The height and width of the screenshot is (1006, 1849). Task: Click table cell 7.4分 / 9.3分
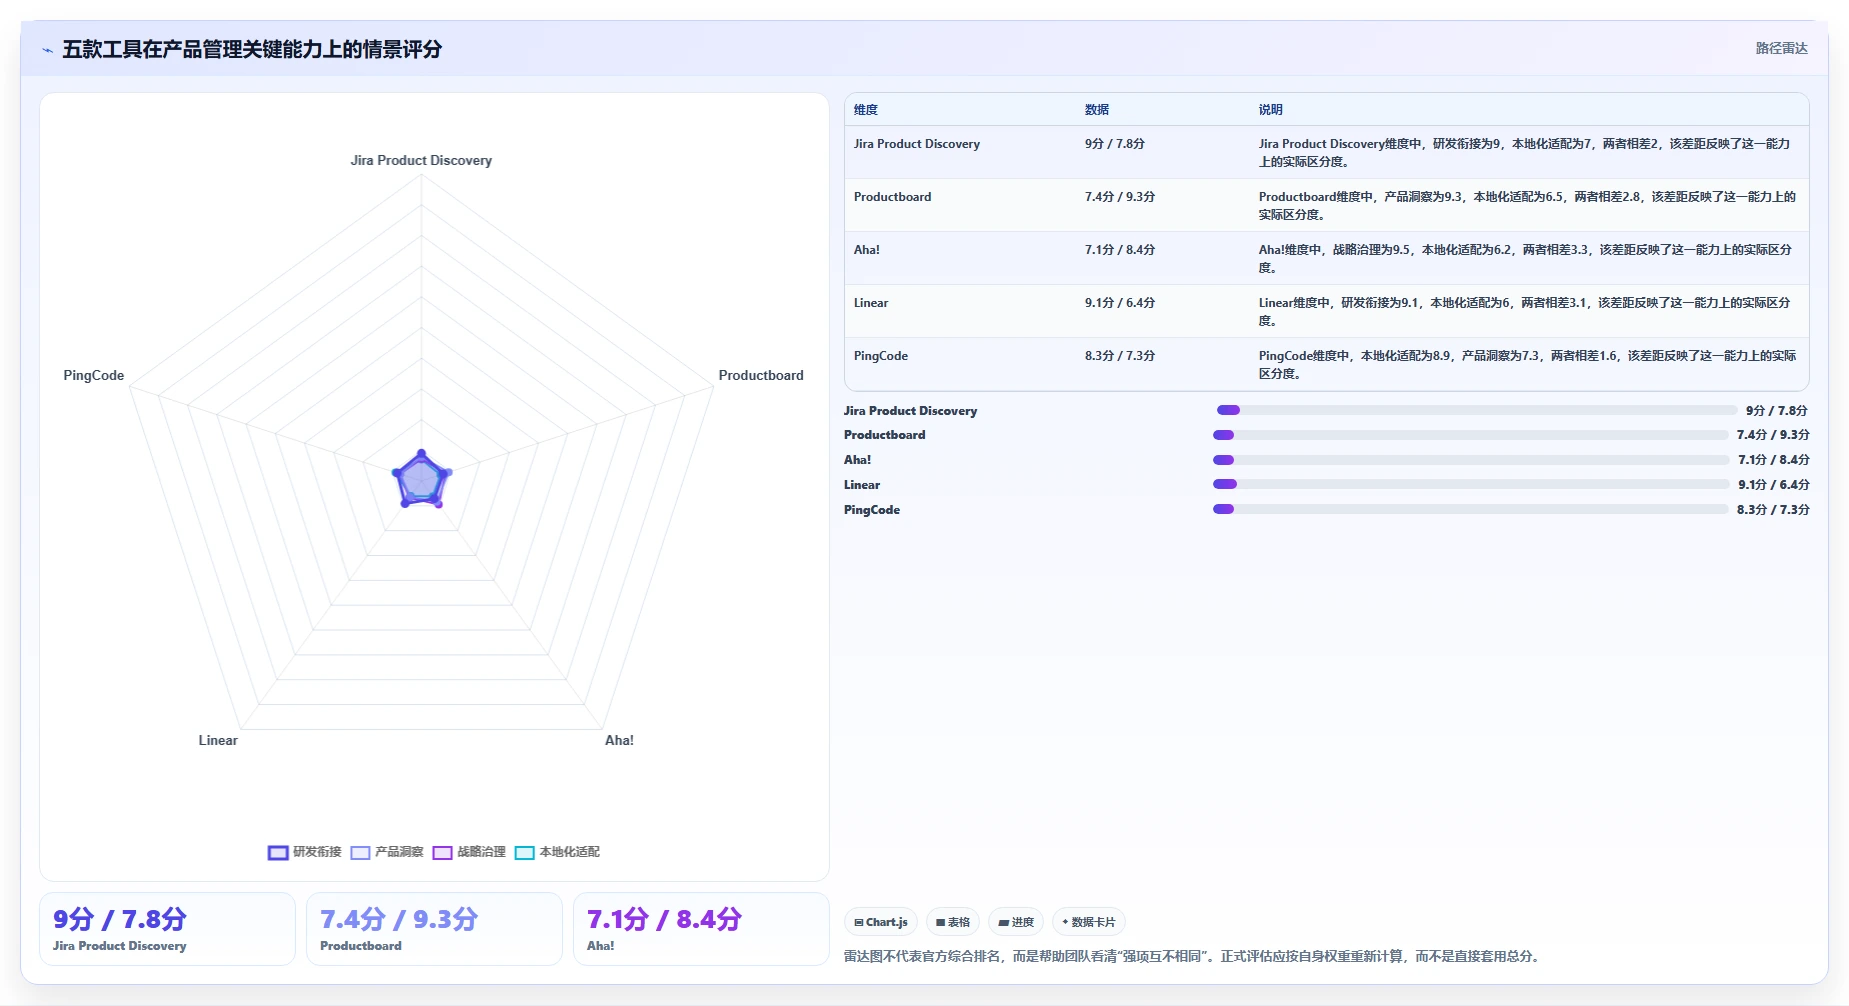click(1120, 197)
